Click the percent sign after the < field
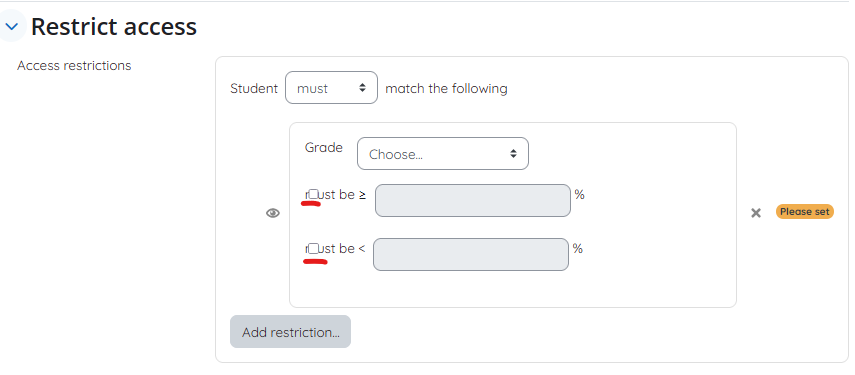Image resolution: width=855 pixels, height=375 pixels. (x=577, y=249)
